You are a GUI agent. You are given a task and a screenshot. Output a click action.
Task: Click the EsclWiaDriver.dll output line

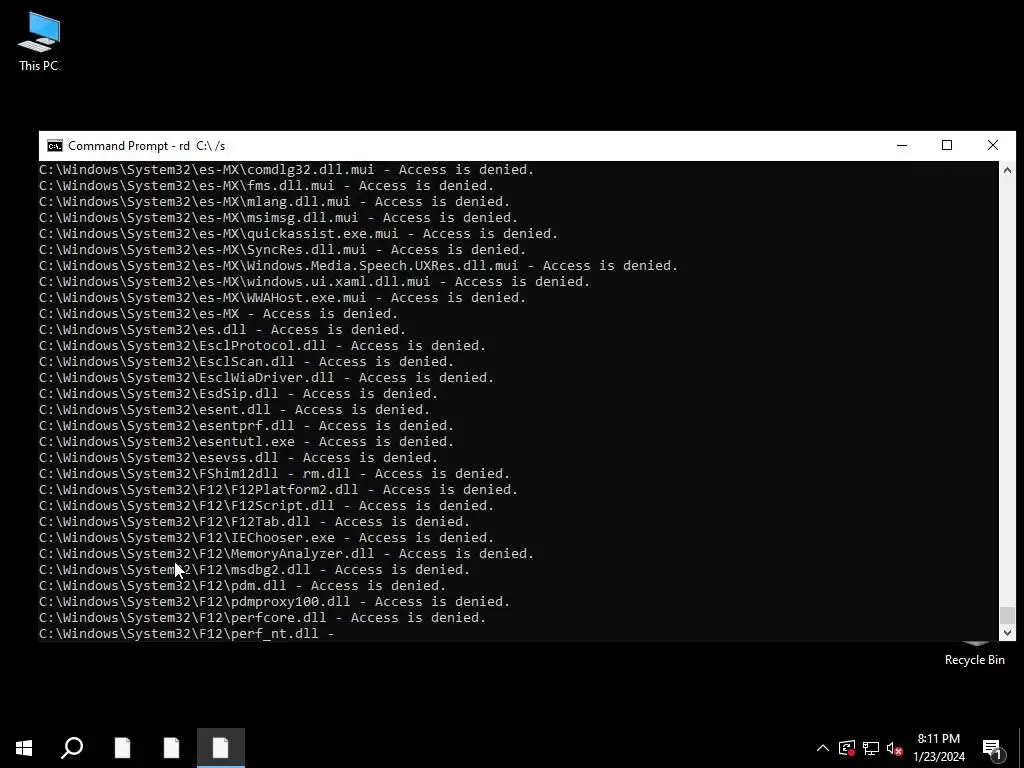(266, 377)
